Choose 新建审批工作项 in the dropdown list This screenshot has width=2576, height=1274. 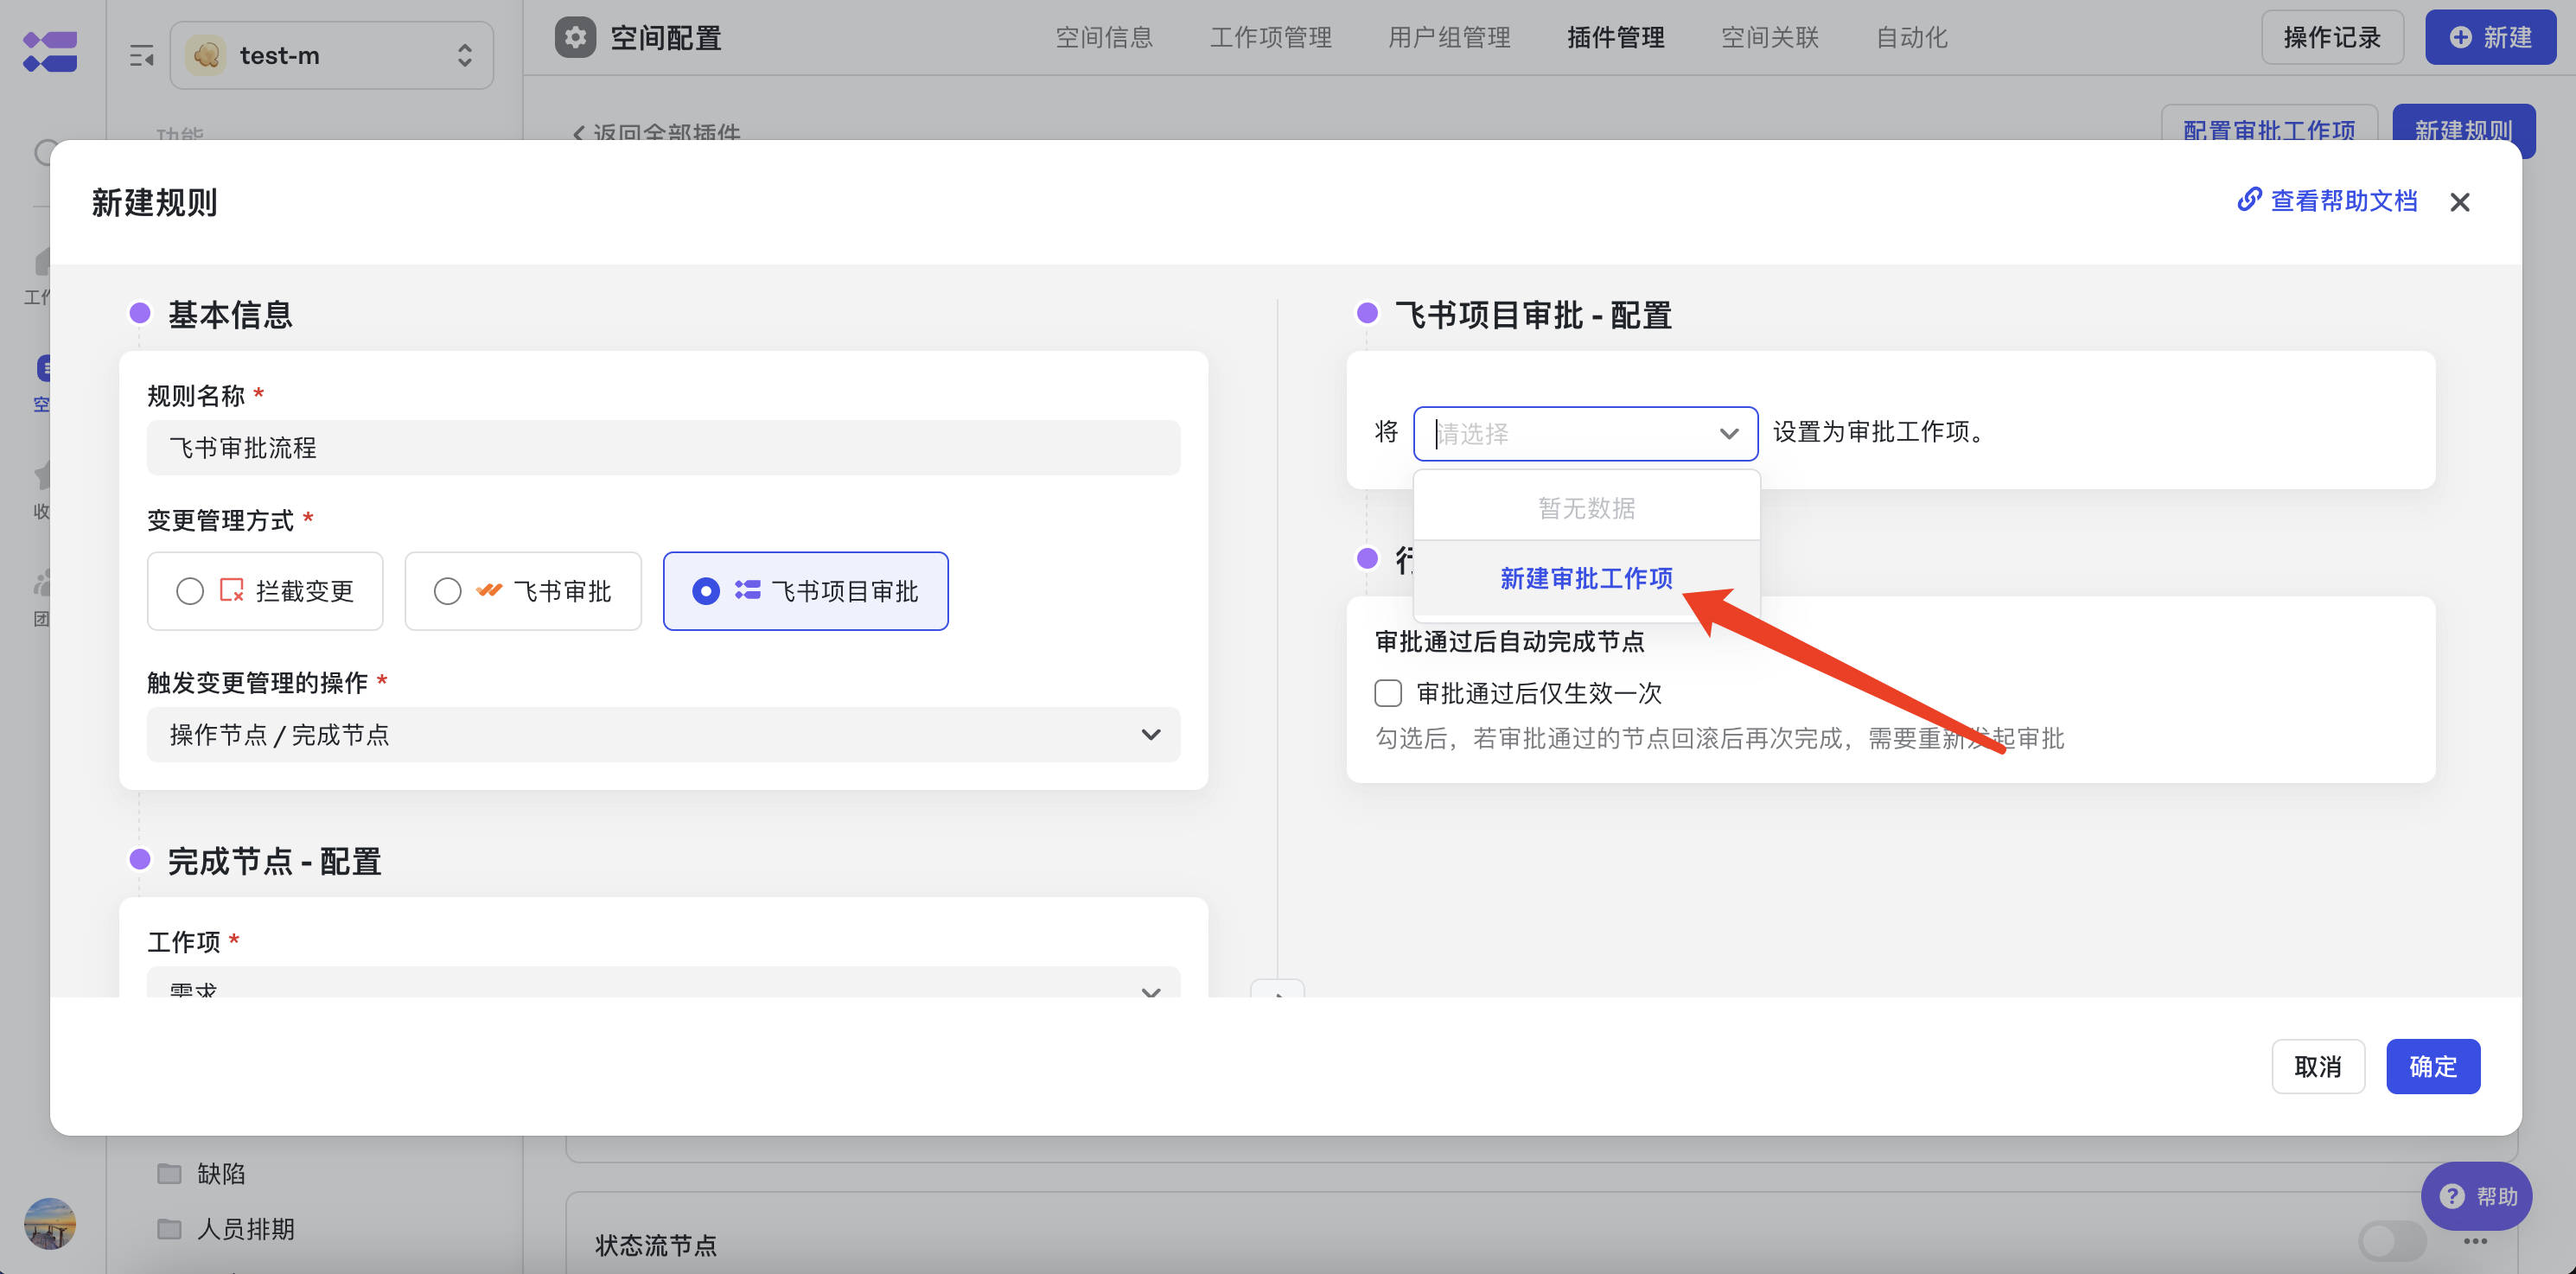tap(1586, 578)
